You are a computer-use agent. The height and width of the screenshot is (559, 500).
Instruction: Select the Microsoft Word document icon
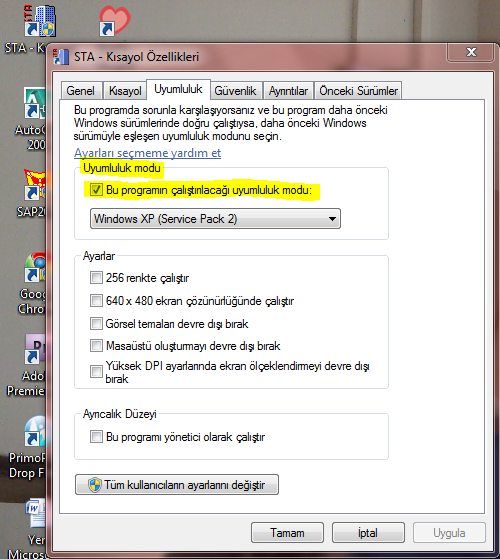pos(35,512)
